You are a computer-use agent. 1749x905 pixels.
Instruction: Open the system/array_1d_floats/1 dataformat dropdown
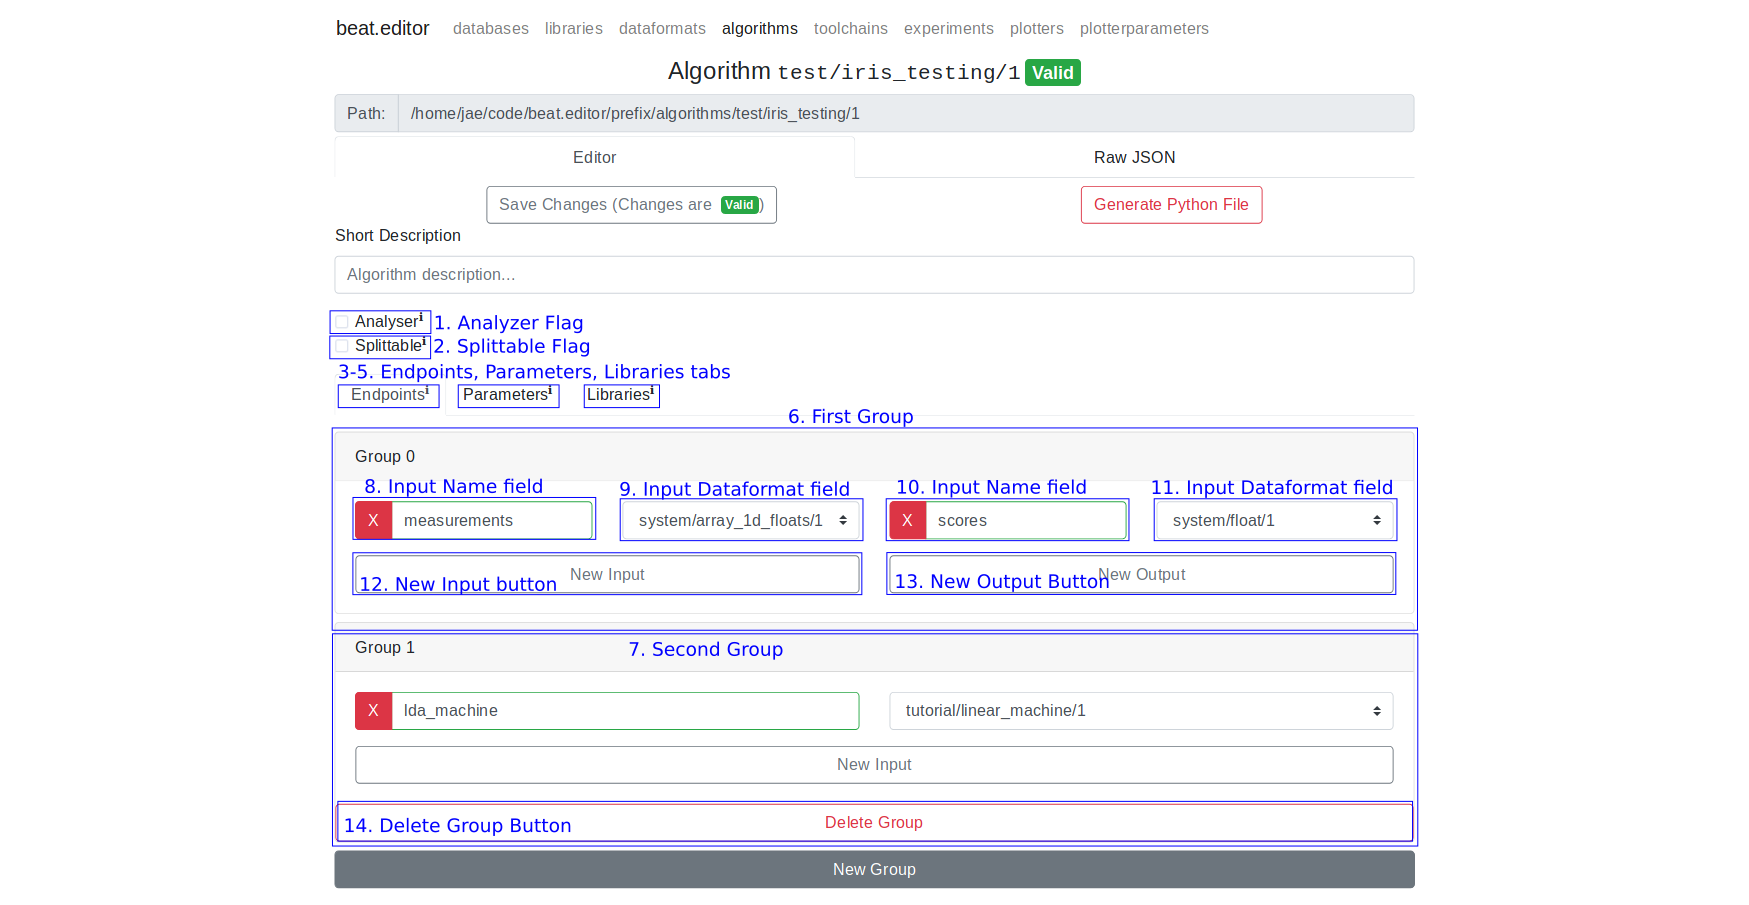coord(741,520)
